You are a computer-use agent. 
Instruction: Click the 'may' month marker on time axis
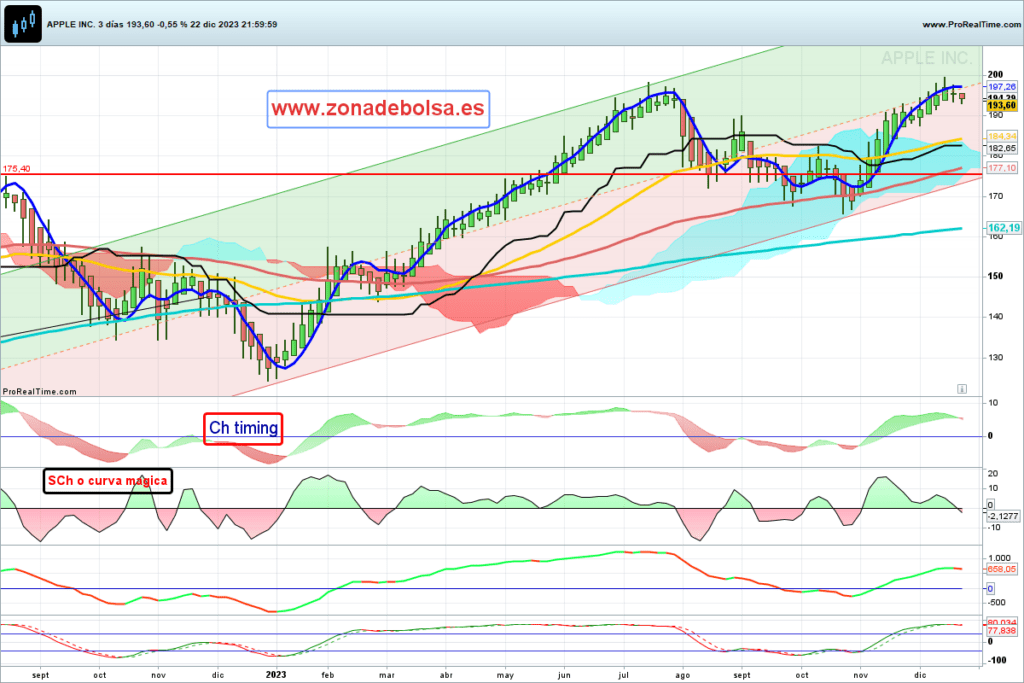click(505, 675)
